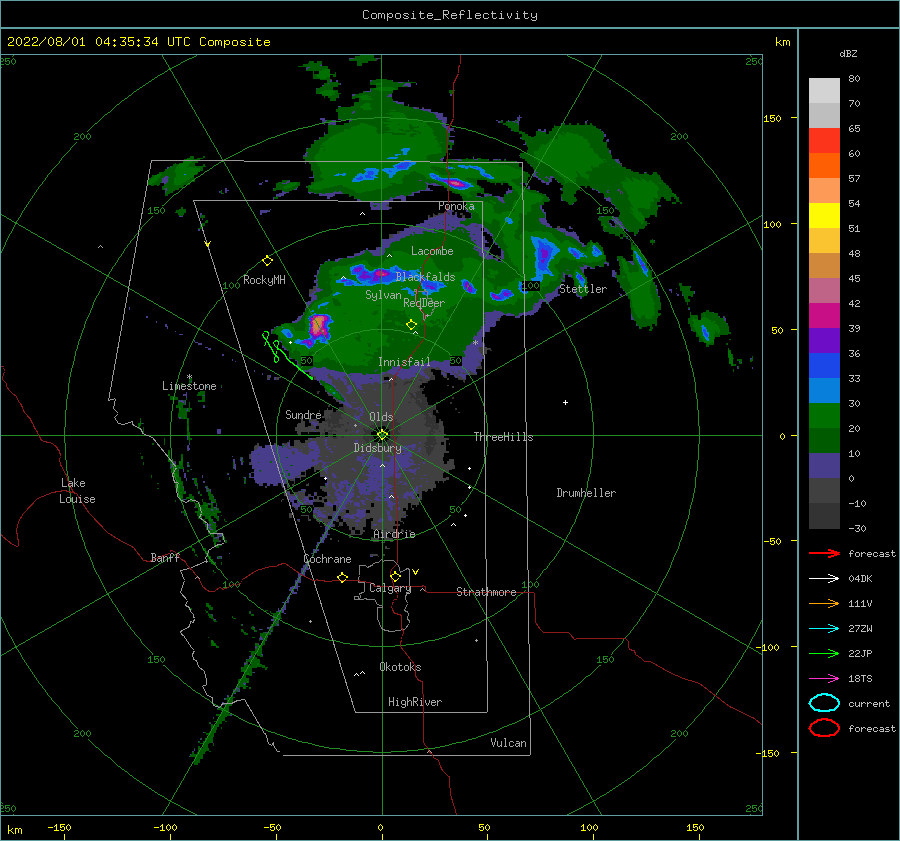The width and height of the screenshot is (900, 841).
Task: Click the Limestone label
Action: [189, 386]
